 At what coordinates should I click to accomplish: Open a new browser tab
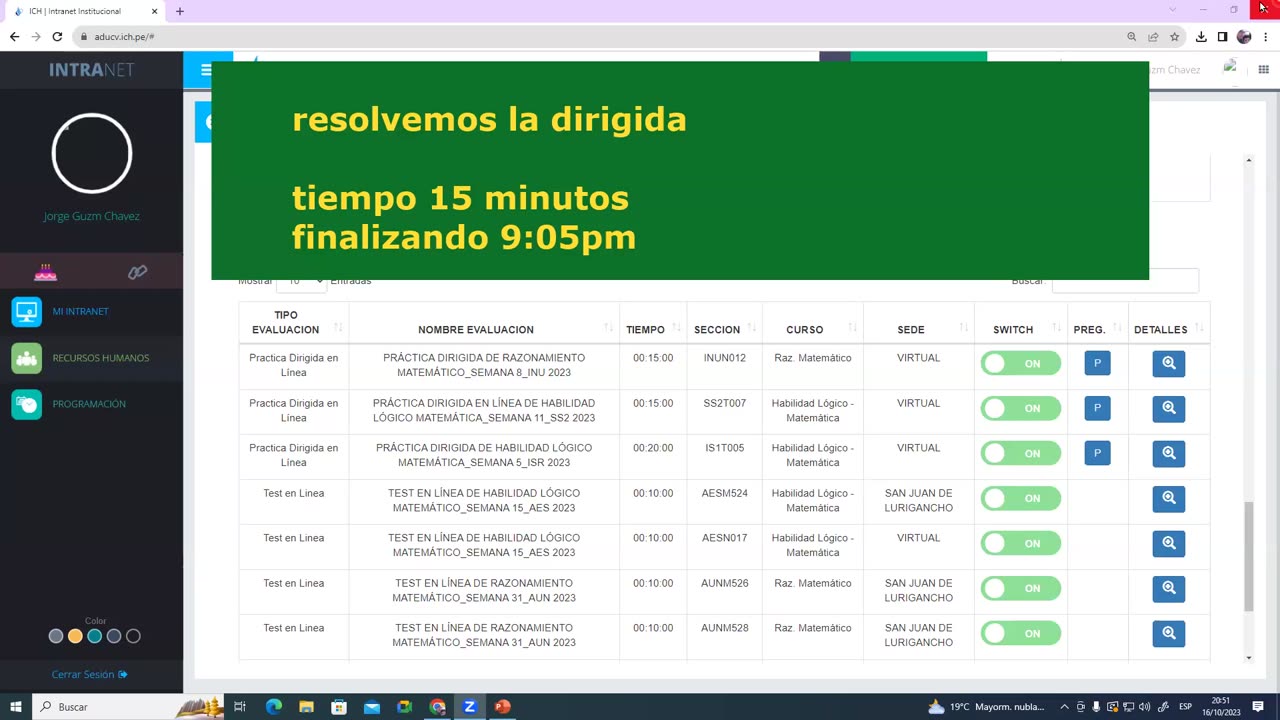pyautogui.click(x=180, y=11)
